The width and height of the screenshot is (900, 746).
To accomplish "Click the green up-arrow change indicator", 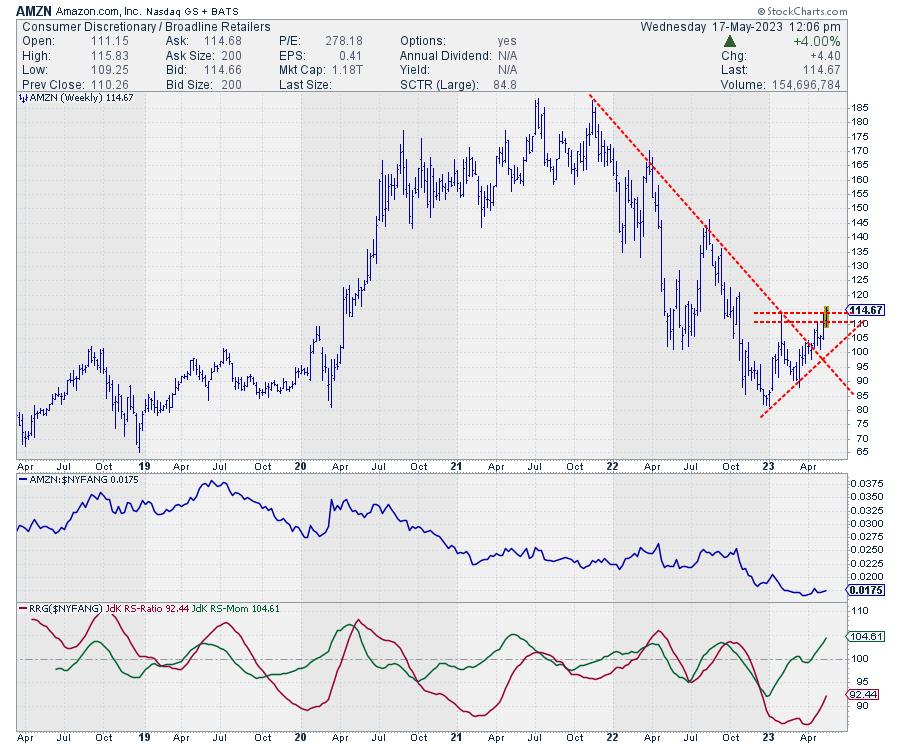I will pyautogui.click(x=731, y=40).
